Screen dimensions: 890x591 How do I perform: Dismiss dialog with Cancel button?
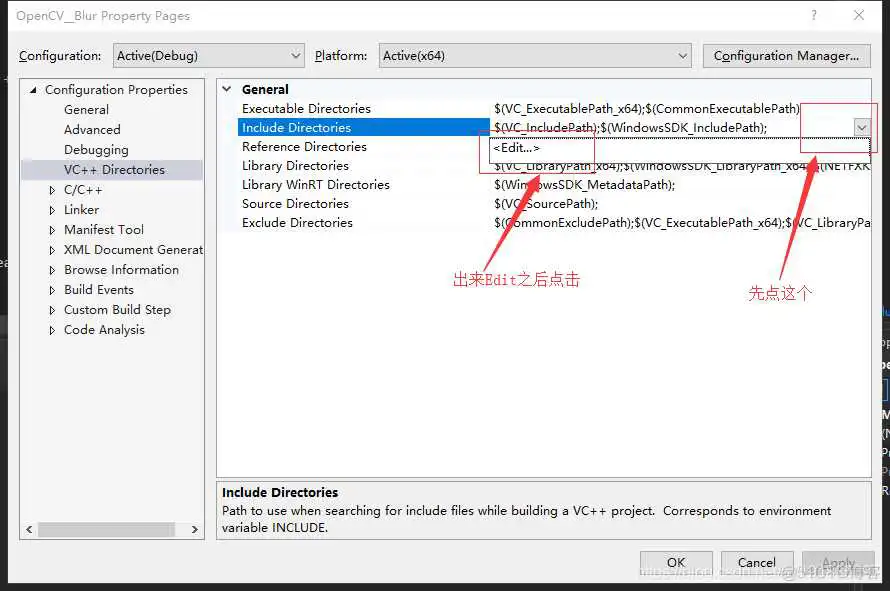[757, 562]
